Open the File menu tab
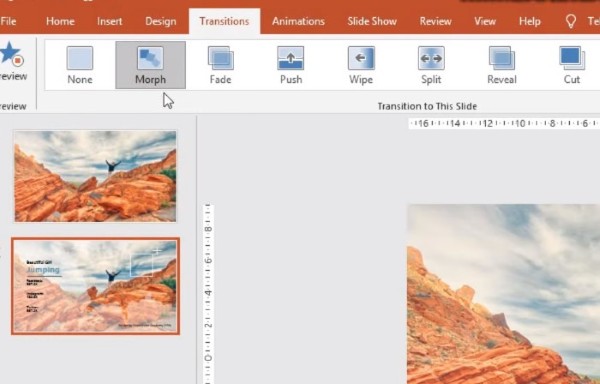600x384 pixels. point(8,21)
